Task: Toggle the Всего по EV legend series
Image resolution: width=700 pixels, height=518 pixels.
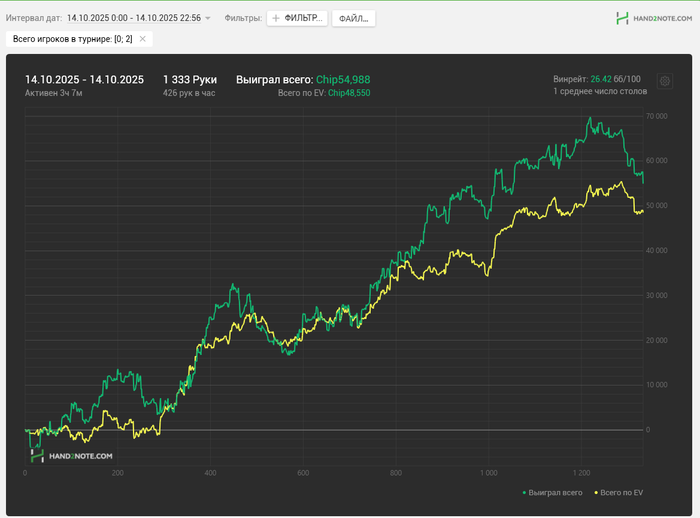Action: pos(619,493)
